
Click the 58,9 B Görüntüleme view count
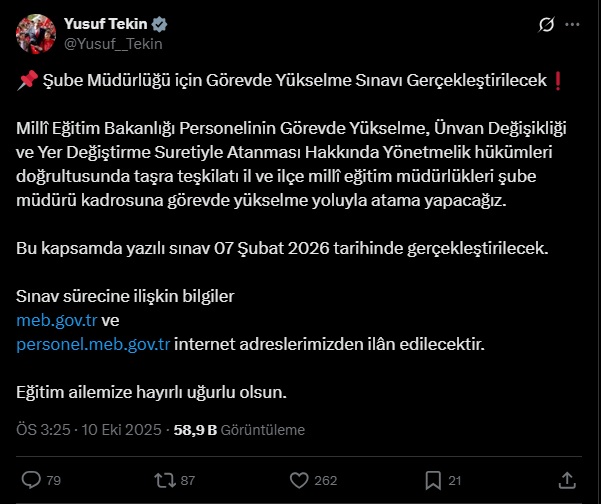point(240,430)
